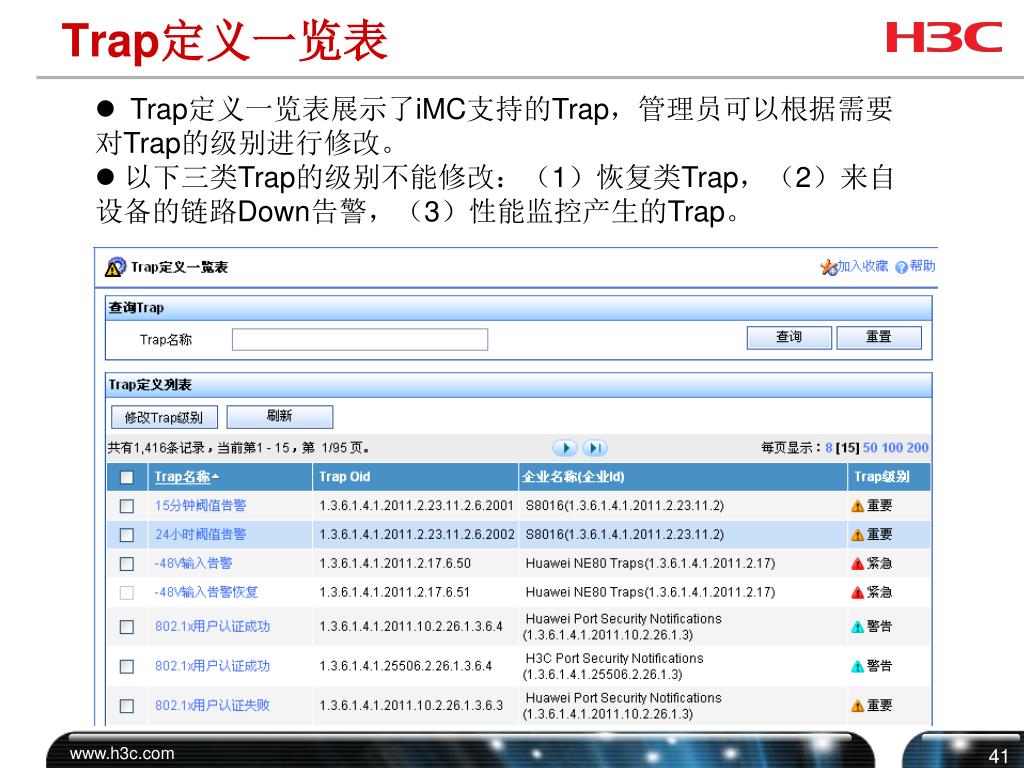This screenshot has height=768, width=1024.
Task: Open the 24小时阈值告警 trap link
Action: [x=200, y=534]
